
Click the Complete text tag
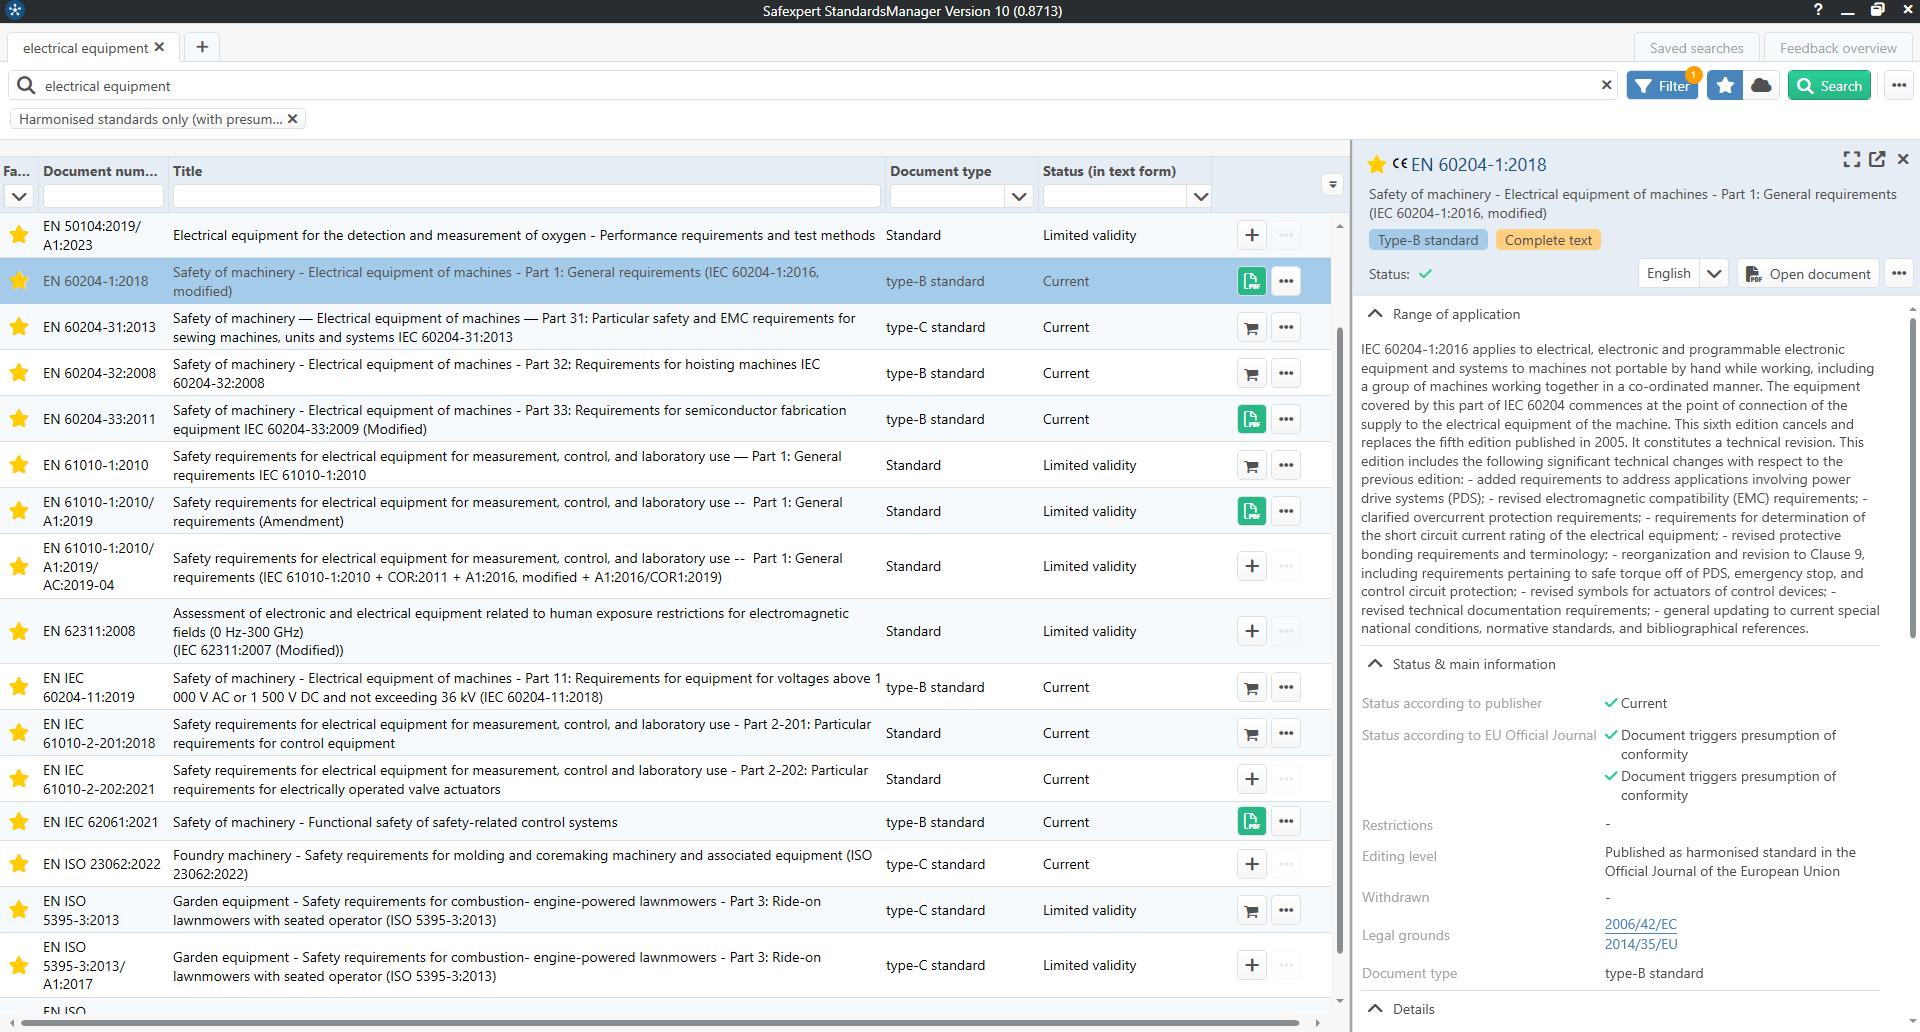[x=1548, y=240]
